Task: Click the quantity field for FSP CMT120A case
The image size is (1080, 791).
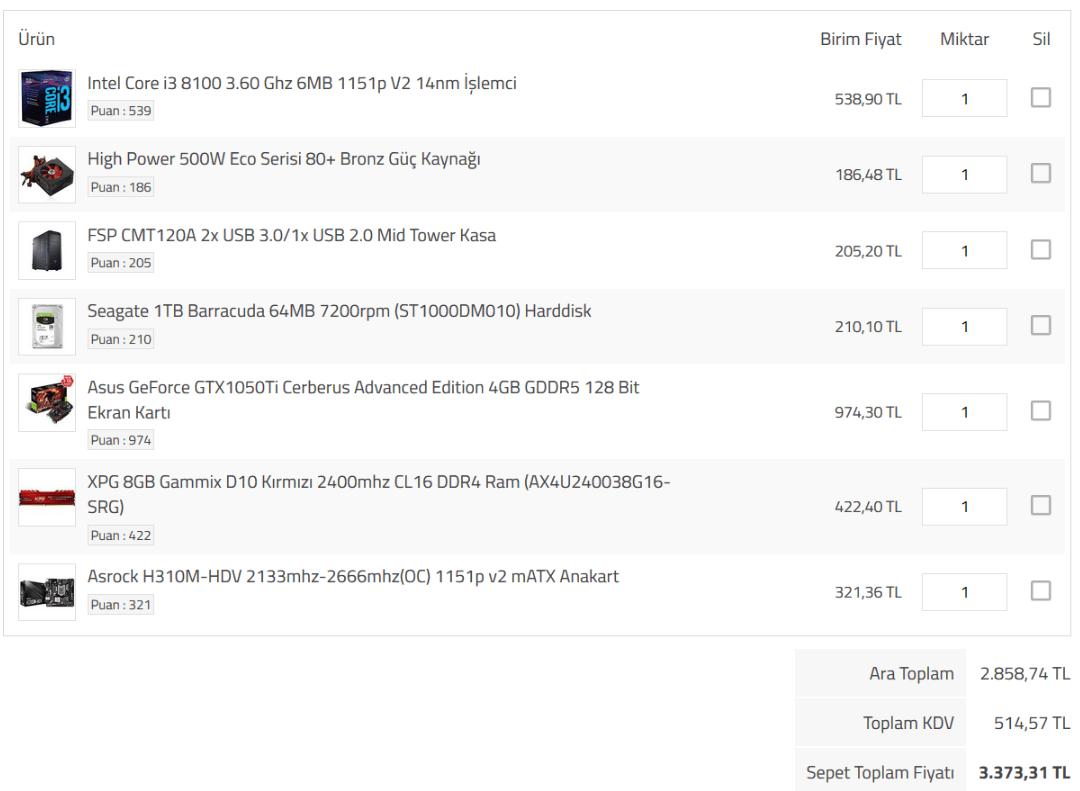Action: point(964,250)
